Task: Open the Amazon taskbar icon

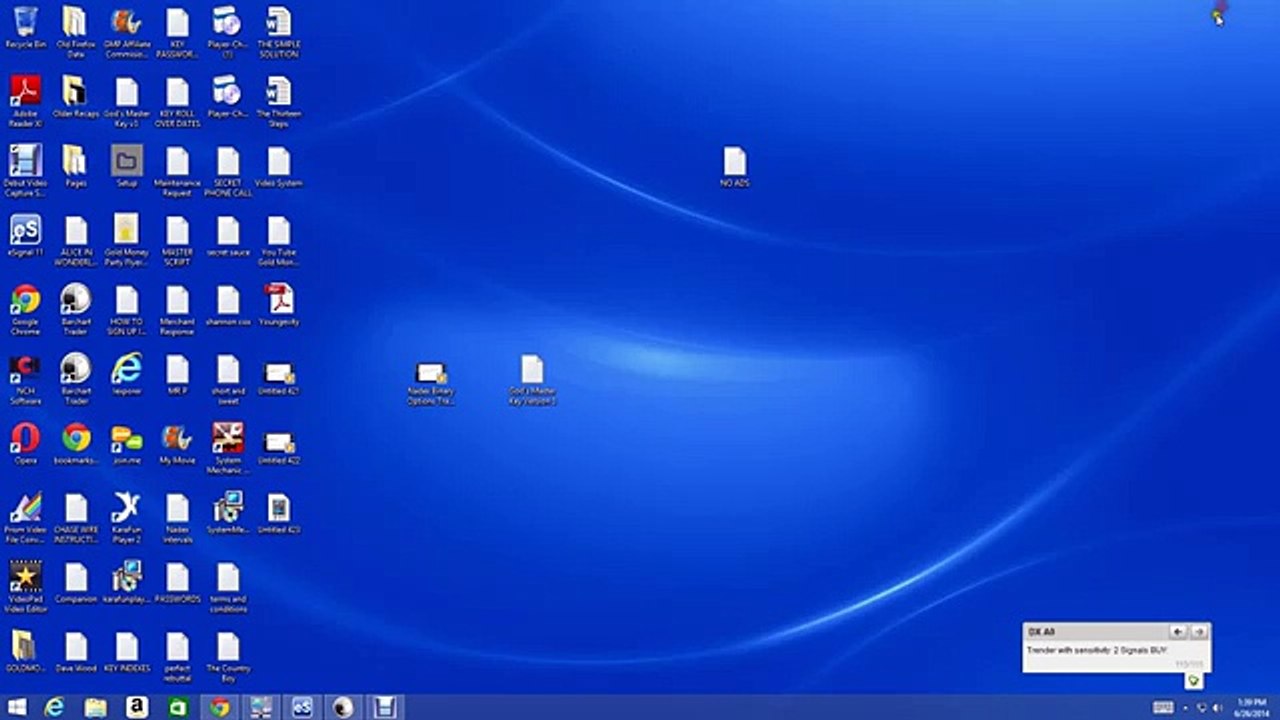Action: click(x=137, y=707)
